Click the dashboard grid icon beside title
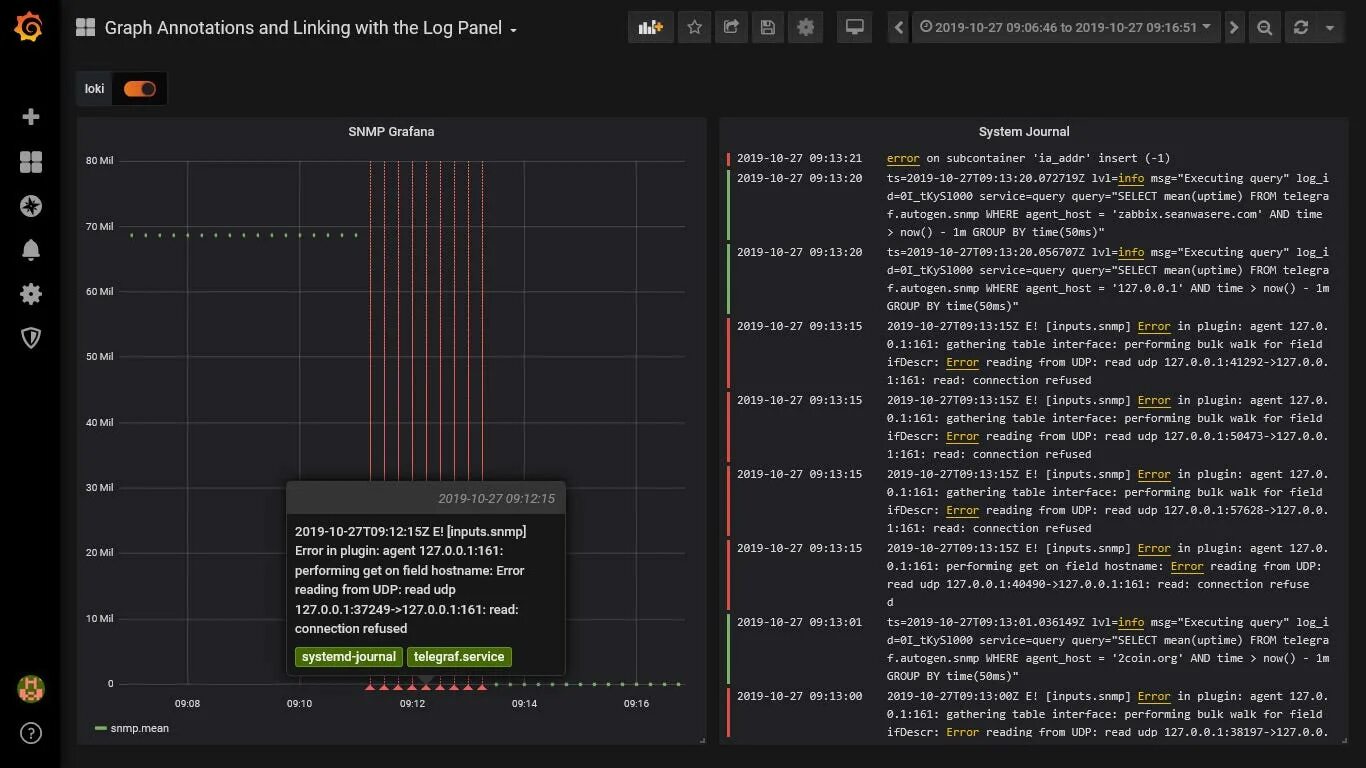Viewport: 1366px width, 768px height. click(85, 28)
